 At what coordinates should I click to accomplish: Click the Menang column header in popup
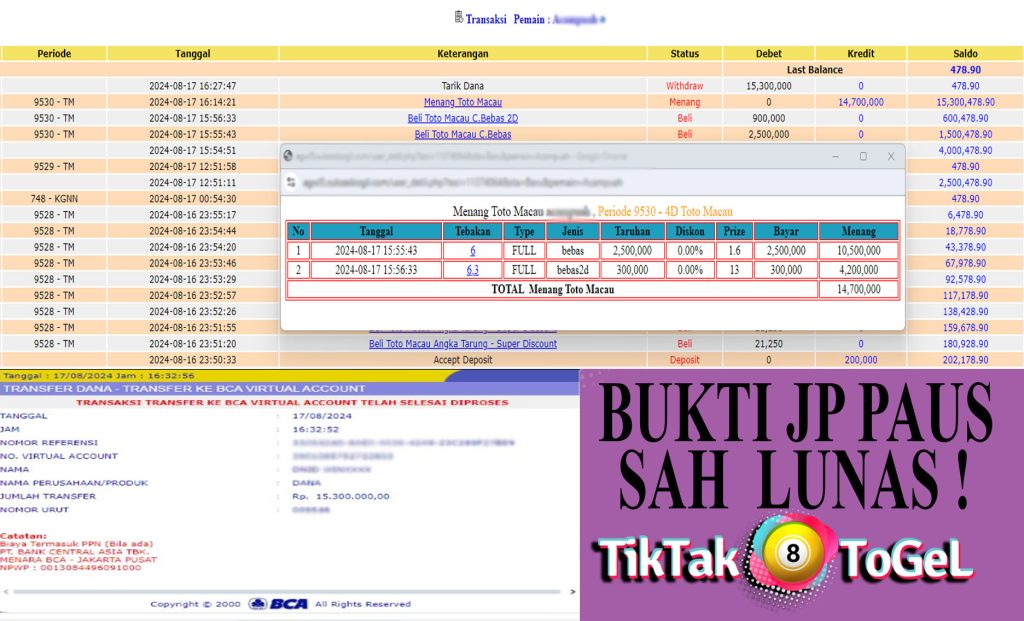pyautogui.click(x=859, y=231)
